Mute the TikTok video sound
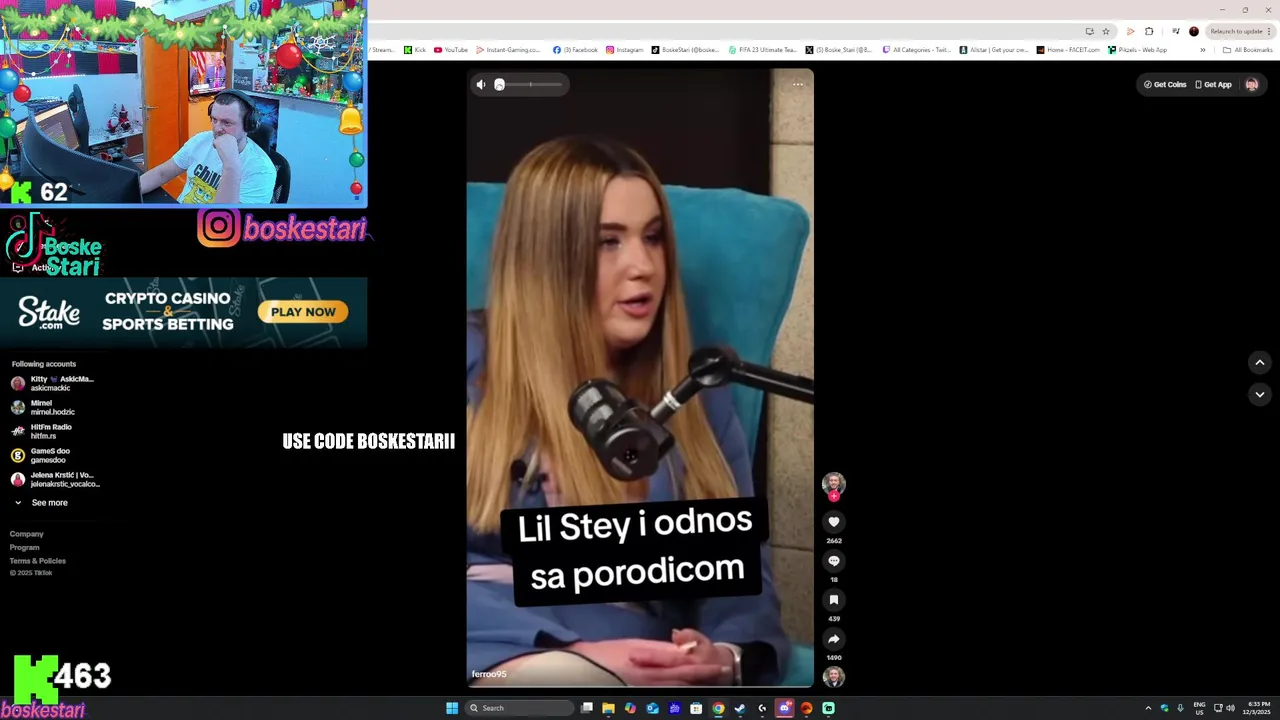 click(481, 85)
